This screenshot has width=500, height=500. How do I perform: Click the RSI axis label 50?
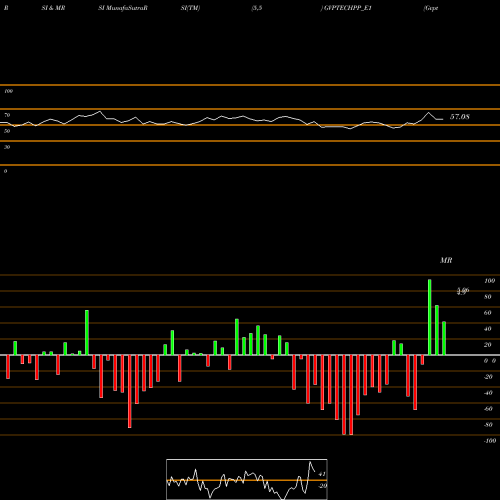pyautogui.click(x=7, y=131)
